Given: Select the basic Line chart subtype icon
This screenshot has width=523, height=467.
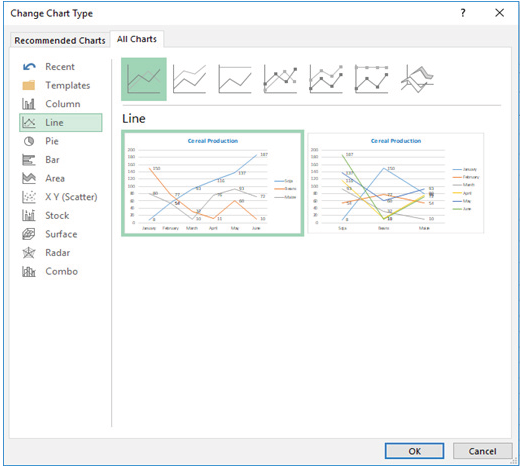Looking at the screenshot, I should [x=144, y=79].
